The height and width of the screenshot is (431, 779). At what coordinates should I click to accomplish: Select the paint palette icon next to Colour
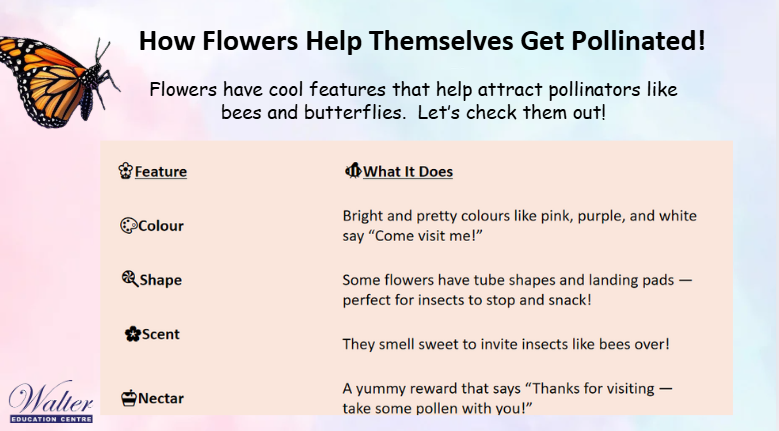[128, 225]
